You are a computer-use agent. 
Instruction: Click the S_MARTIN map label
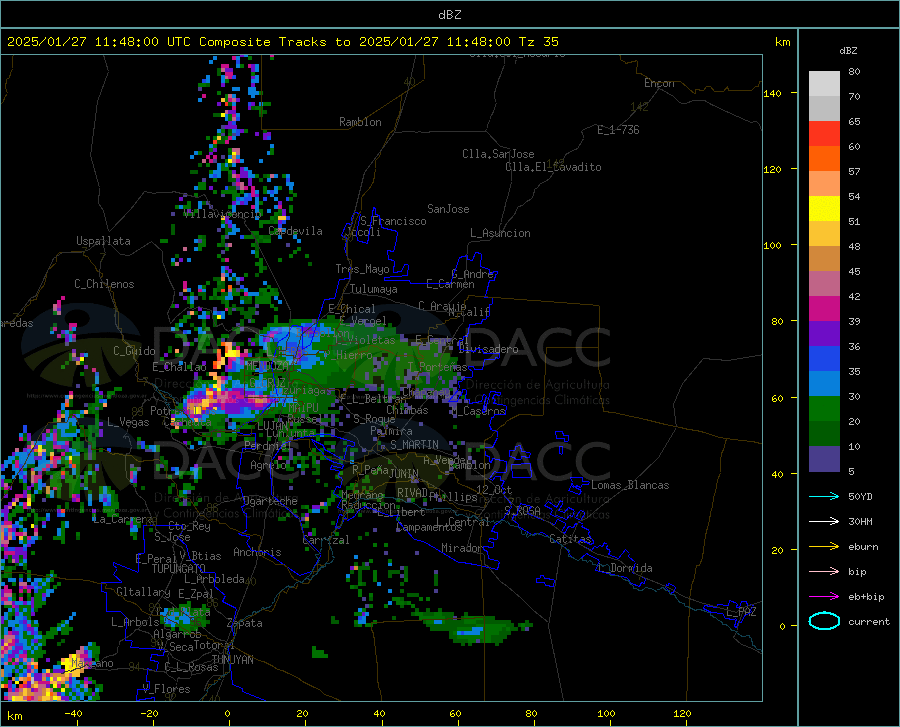pos(414,445)
